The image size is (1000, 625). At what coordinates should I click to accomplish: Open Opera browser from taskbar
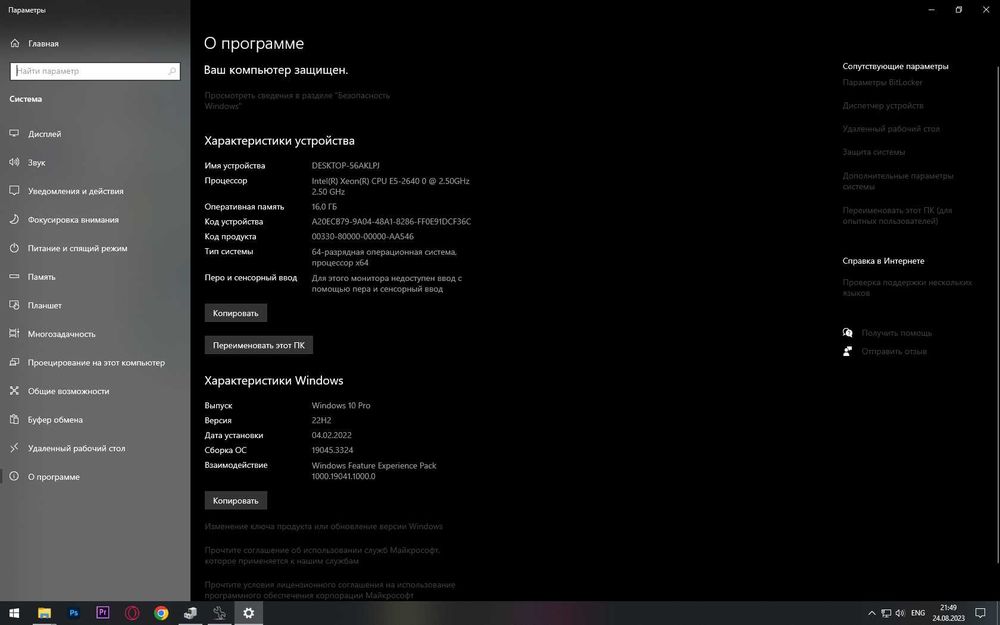pos(132,613)
